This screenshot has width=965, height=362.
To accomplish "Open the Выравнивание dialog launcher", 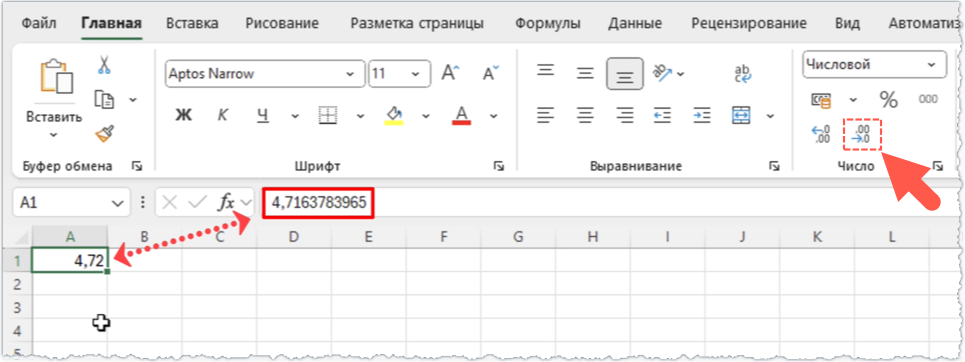I will (x=774, y=166).
